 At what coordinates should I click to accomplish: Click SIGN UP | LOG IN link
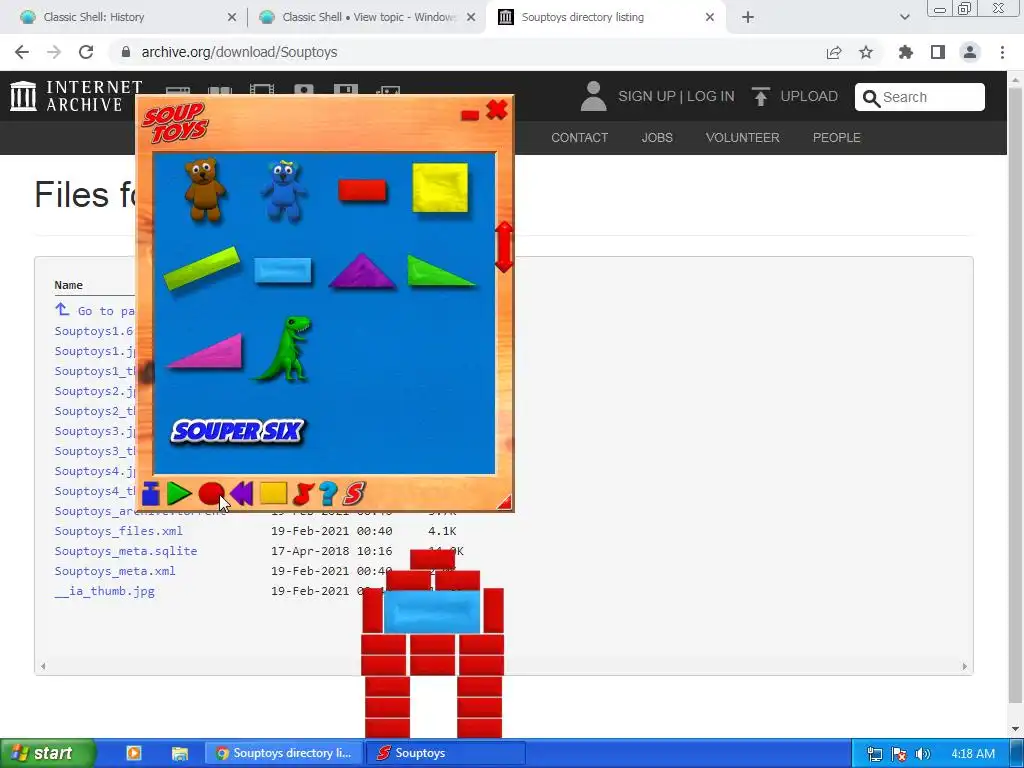pos(676,96)
